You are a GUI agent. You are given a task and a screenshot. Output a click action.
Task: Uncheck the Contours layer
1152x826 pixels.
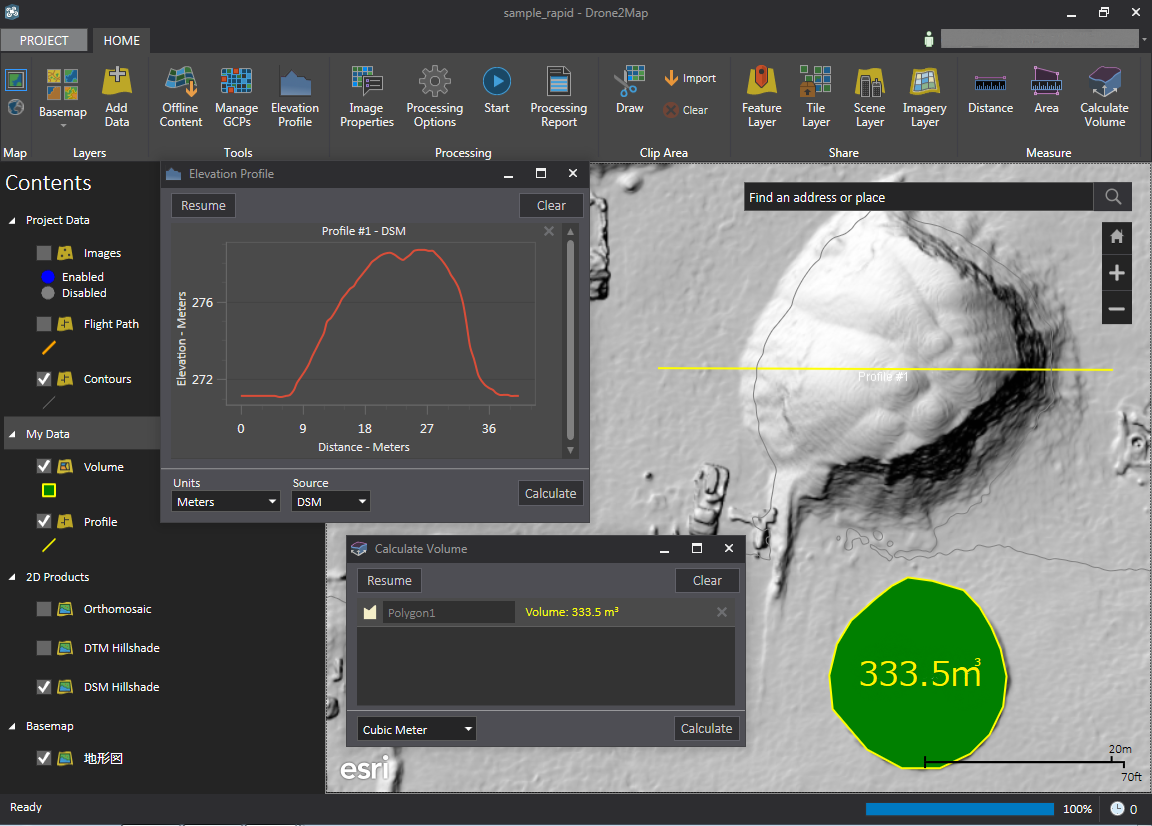coord(44,379)
